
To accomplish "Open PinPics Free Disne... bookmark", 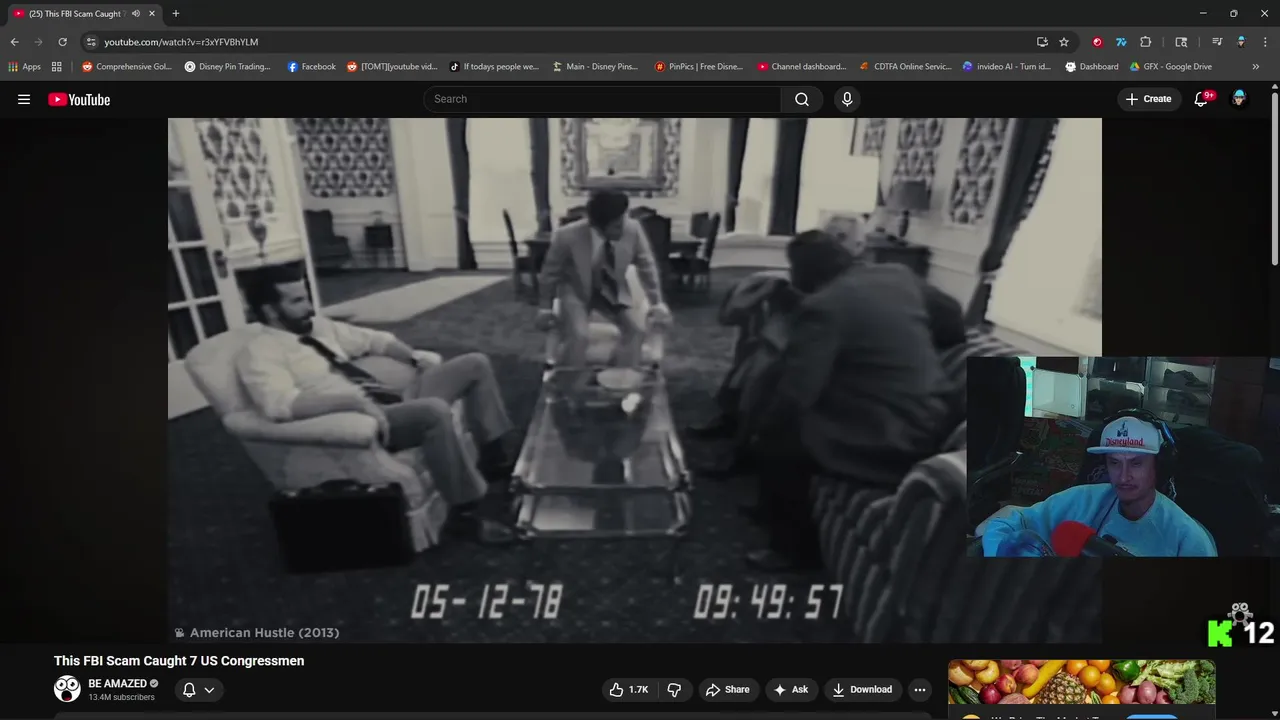I will coord(699,67).
